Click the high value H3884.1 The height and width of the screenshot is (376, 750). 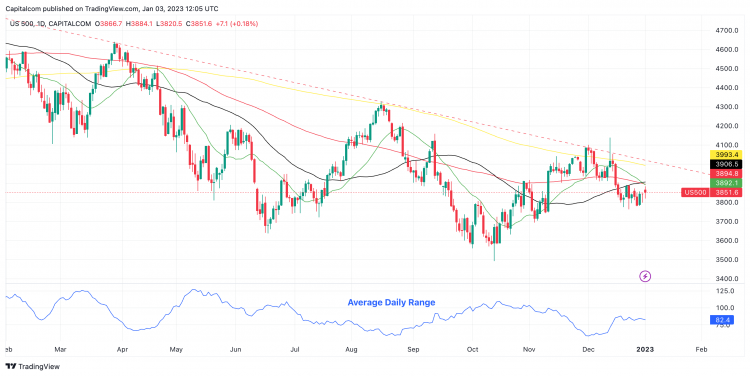pyautogui.click(x=139, y=23)
